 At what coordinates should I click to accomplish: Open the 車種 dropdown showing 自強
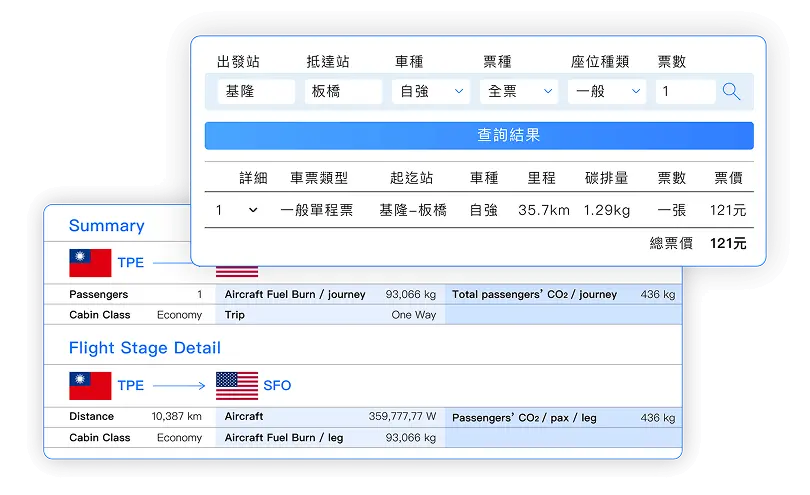(431, 91)
